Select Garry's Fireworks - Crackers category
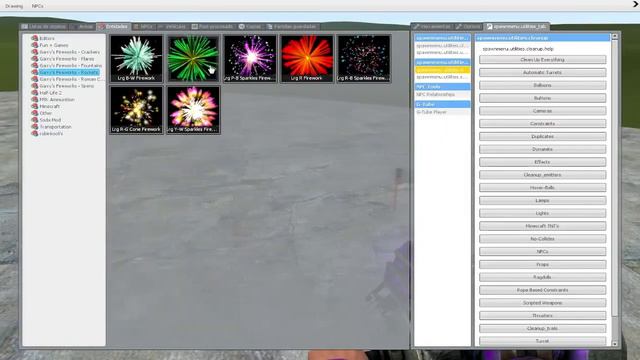640x360 pixels. coord(69,52)
